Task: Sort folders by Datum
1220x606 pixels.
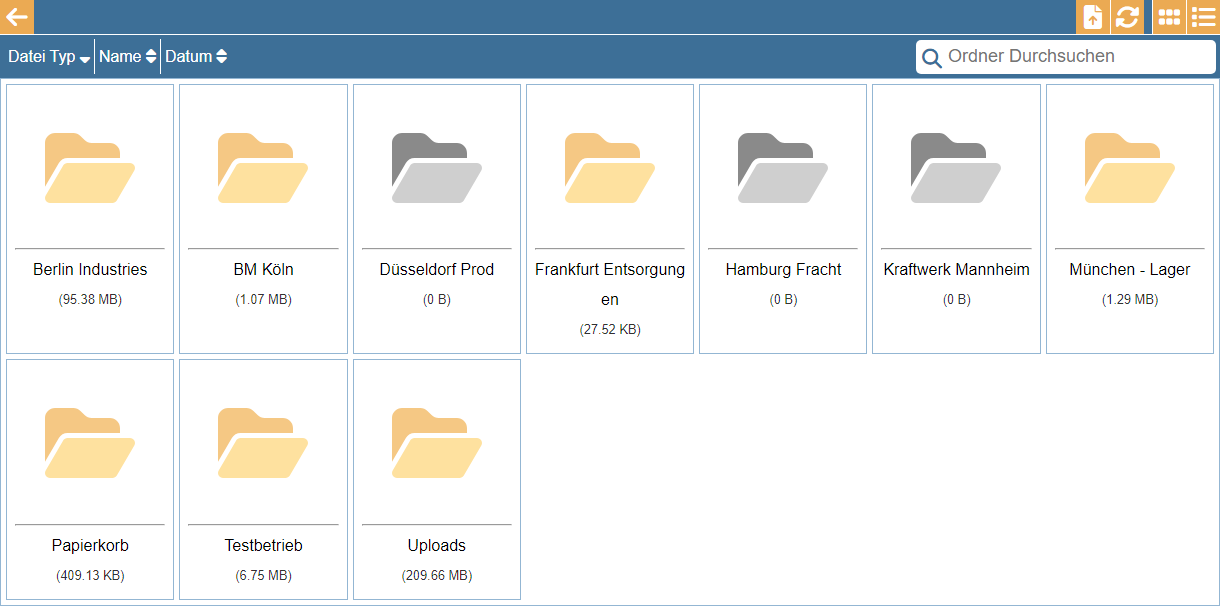Action: (195, 57)
